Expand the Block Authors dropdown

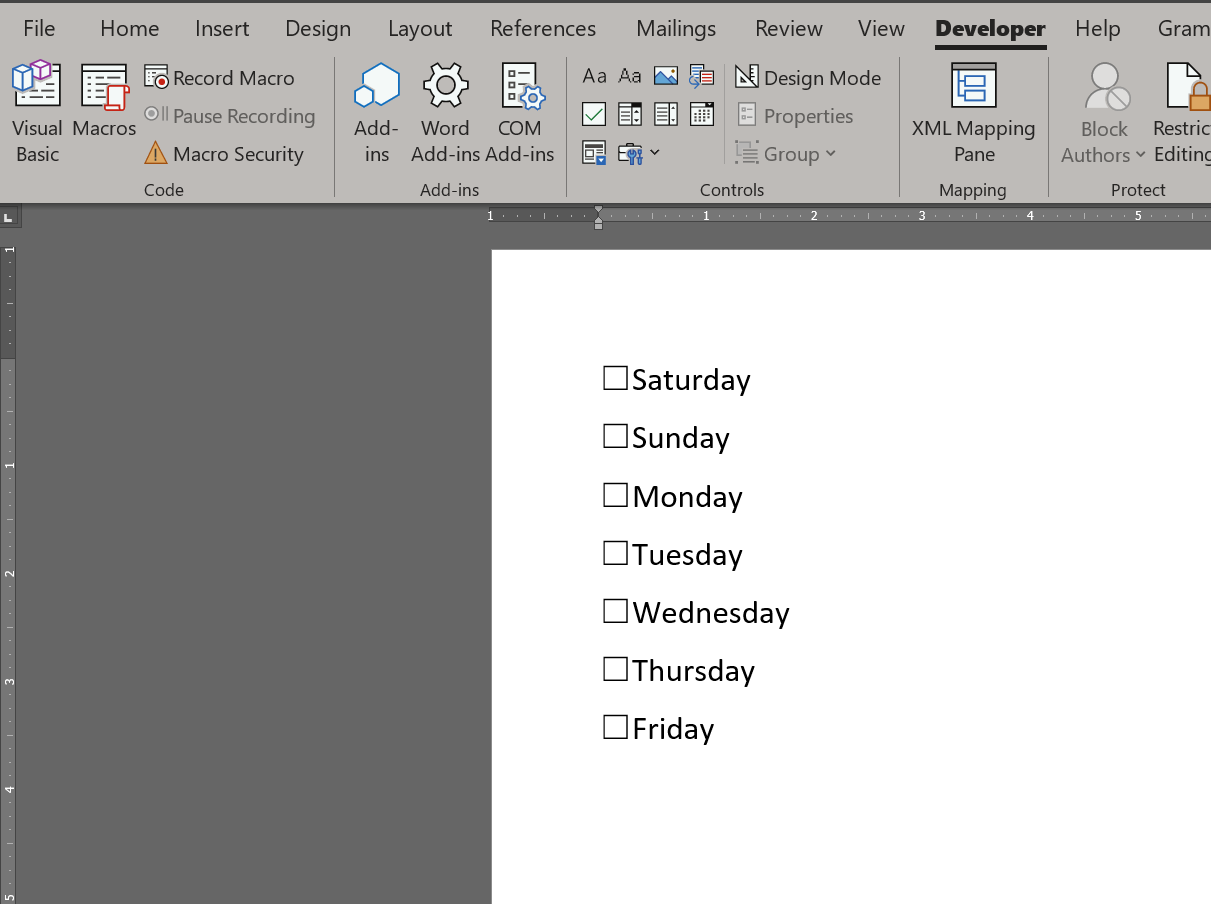1103,112
